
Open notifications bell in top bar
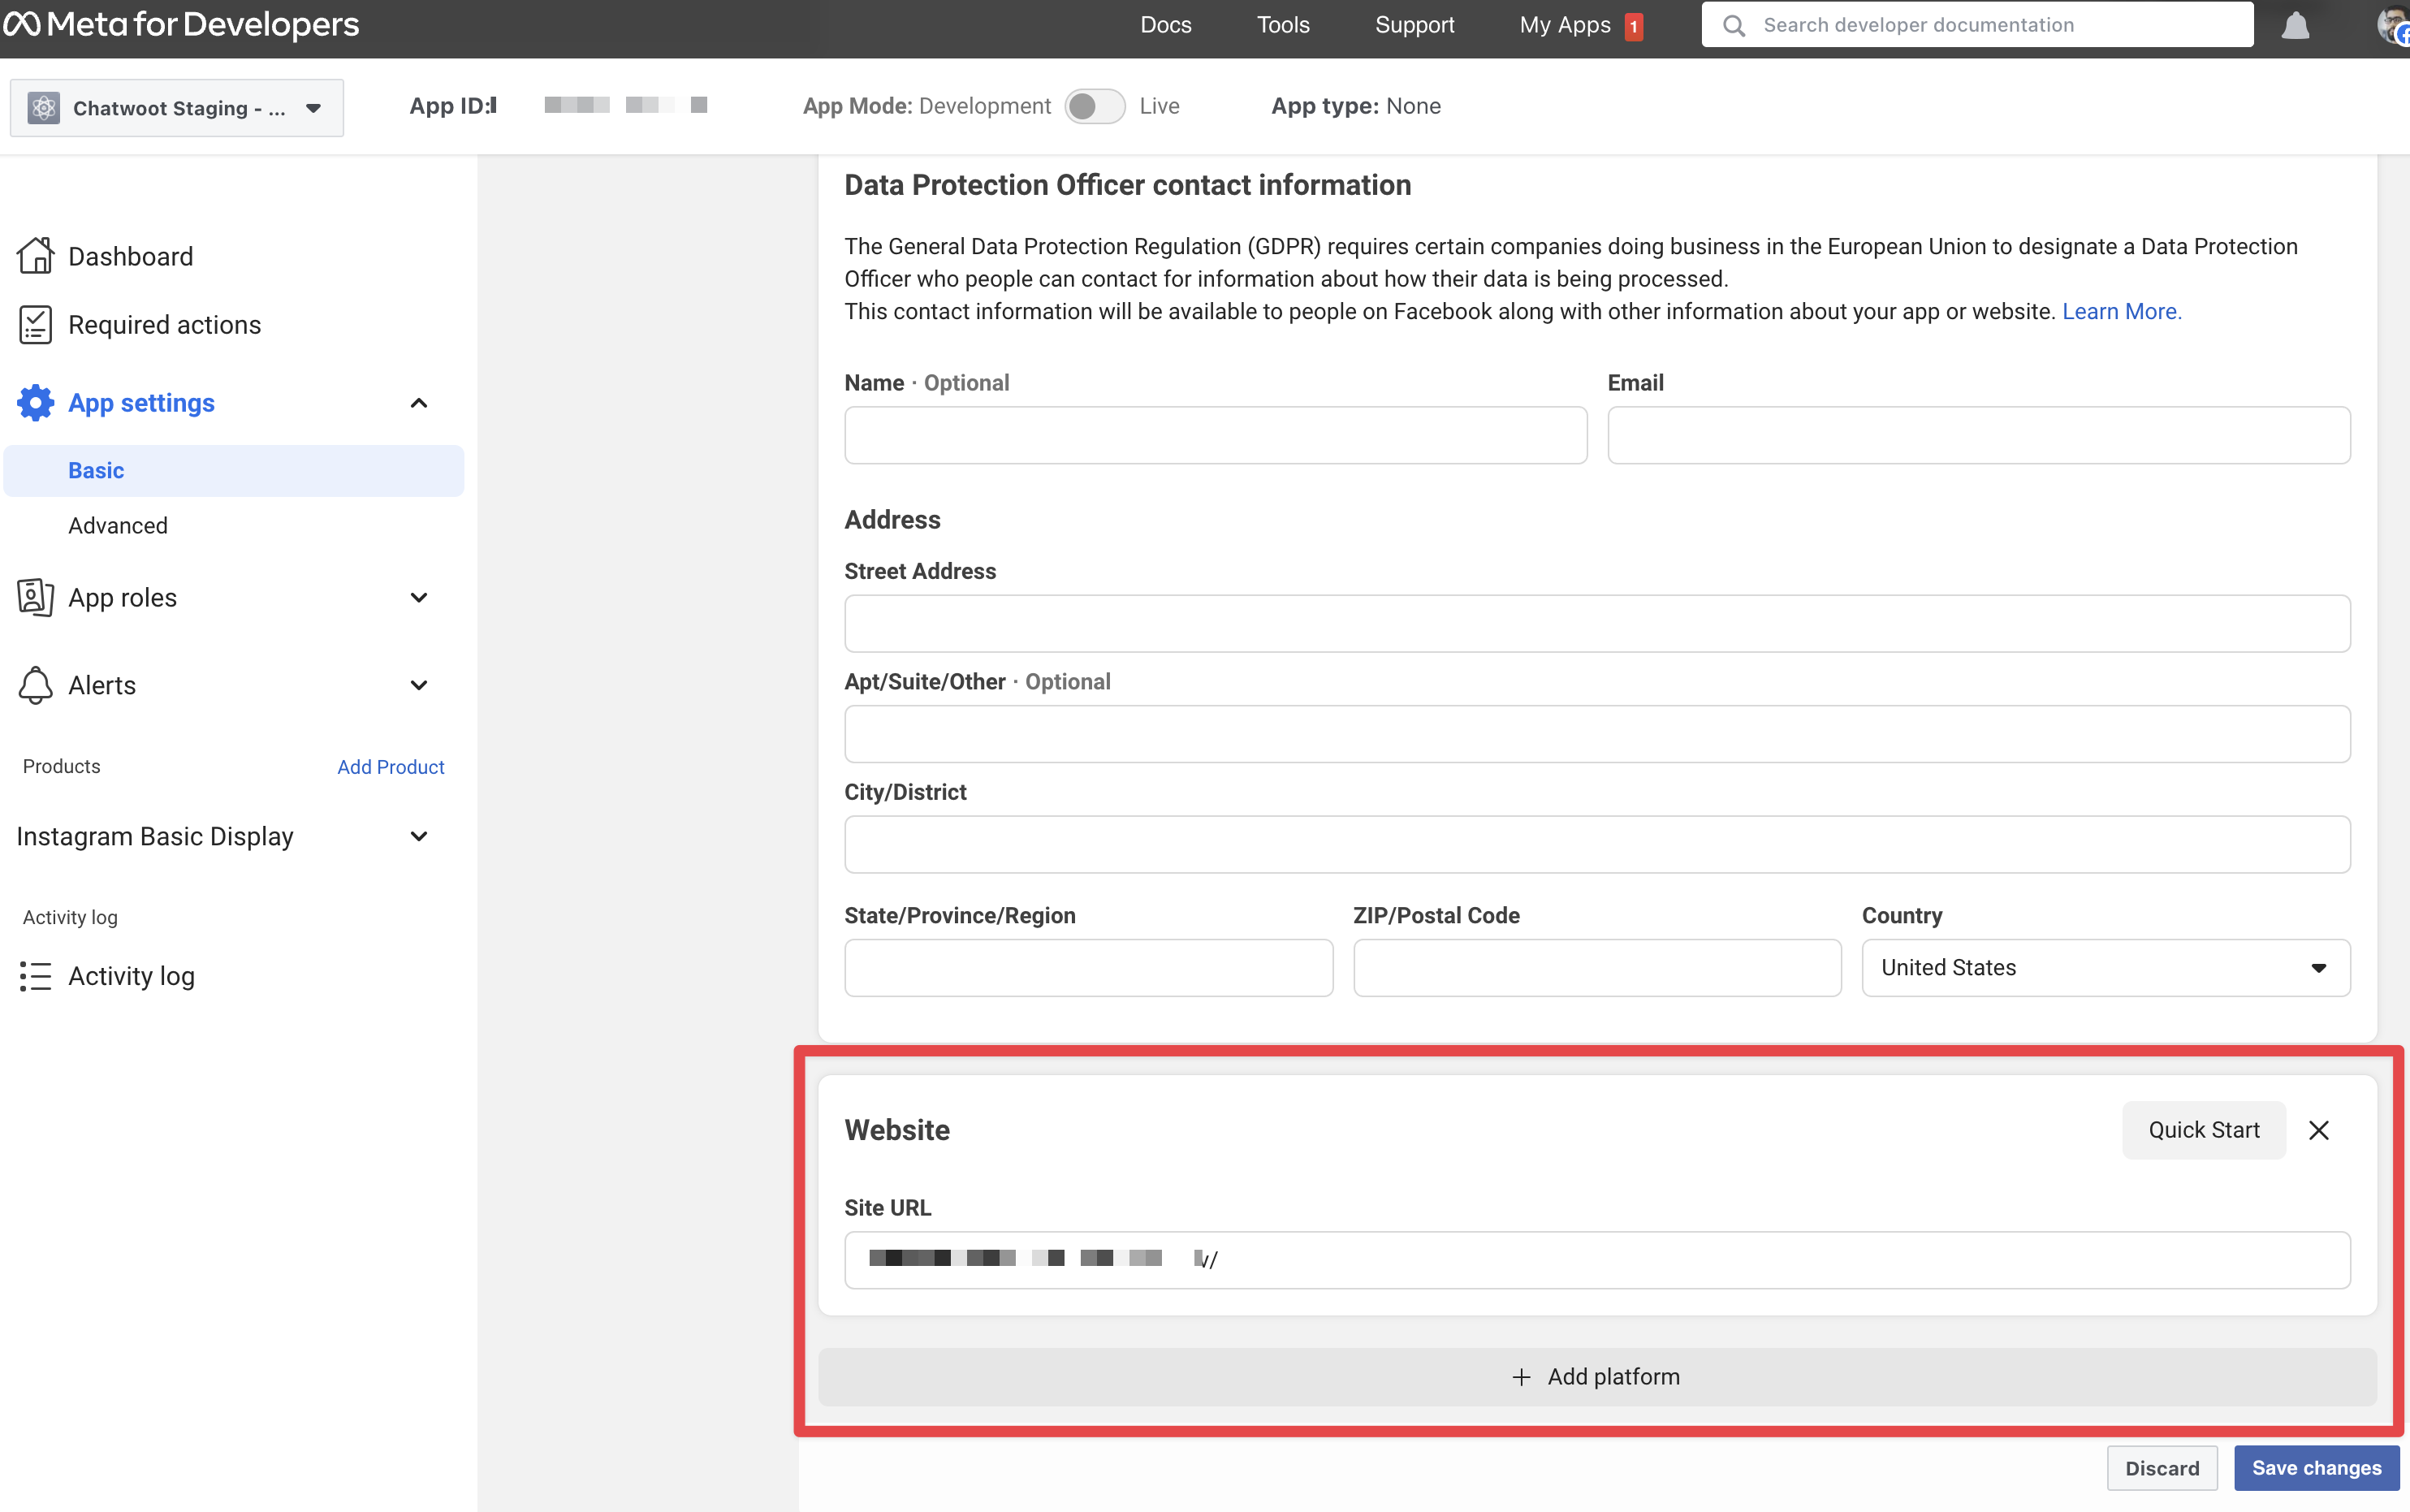click(x=2295, y=25)
